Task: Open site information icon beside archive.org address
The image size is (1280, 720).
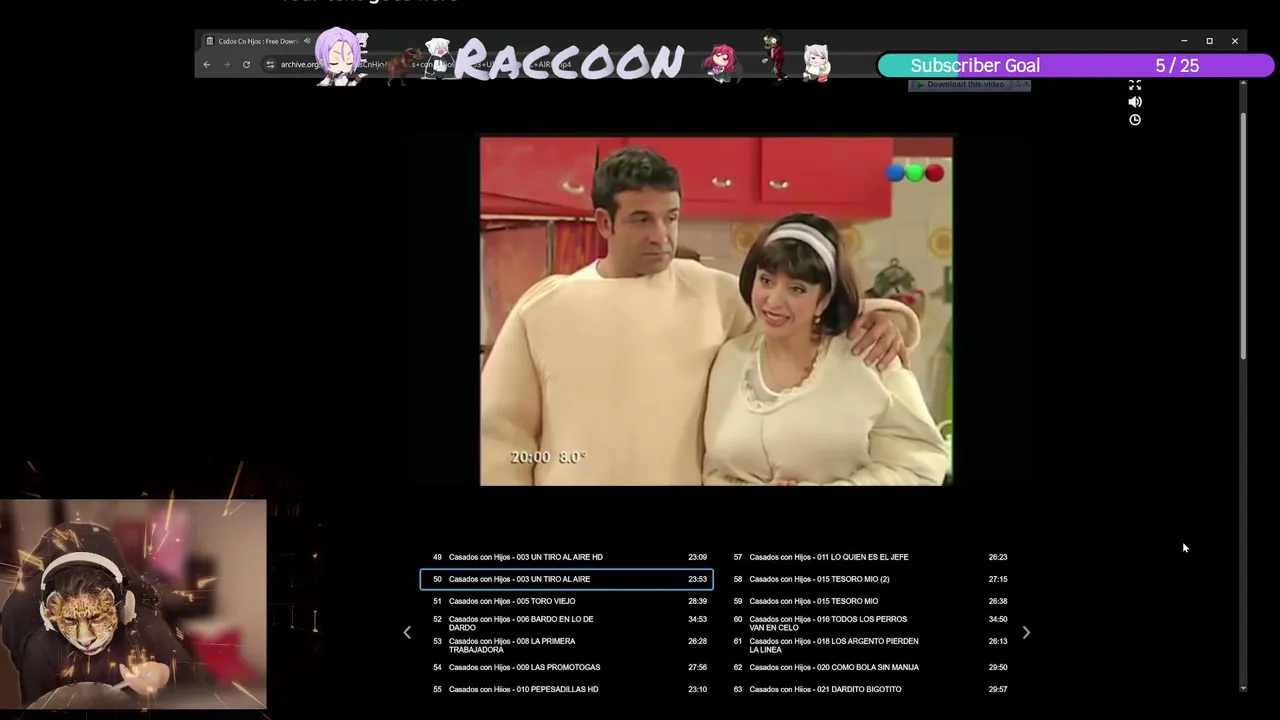Action: point(270,65)
